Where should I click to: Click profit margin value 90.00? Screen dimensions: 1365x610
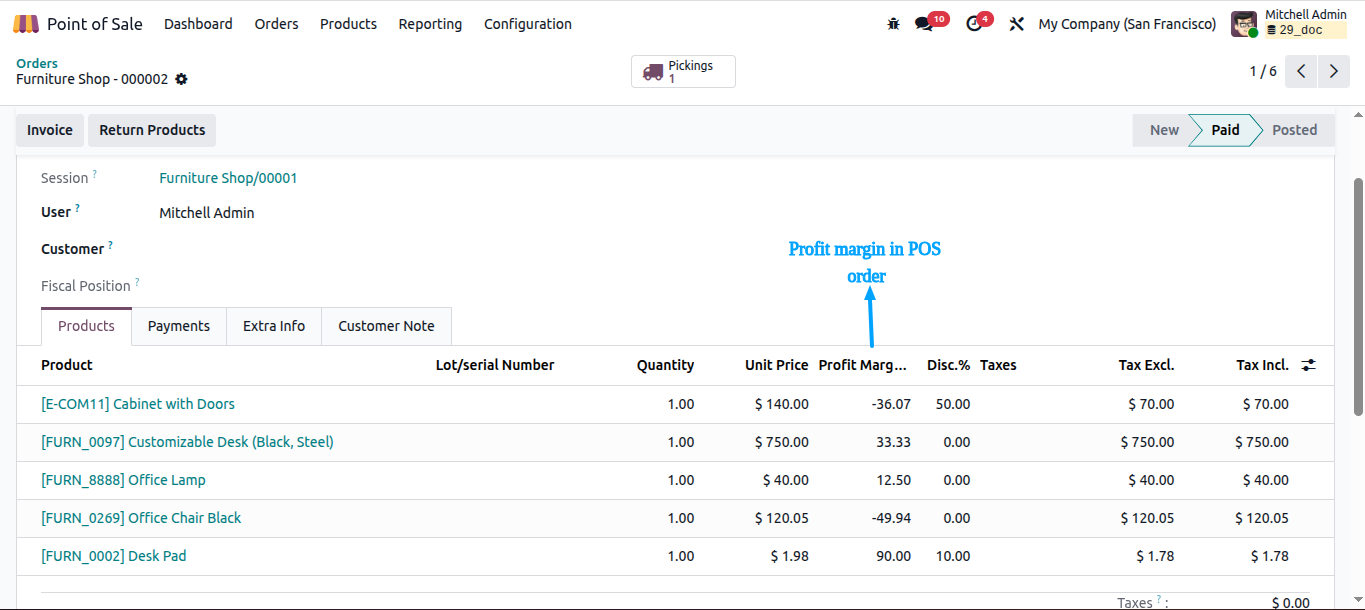tap(893, 556)
